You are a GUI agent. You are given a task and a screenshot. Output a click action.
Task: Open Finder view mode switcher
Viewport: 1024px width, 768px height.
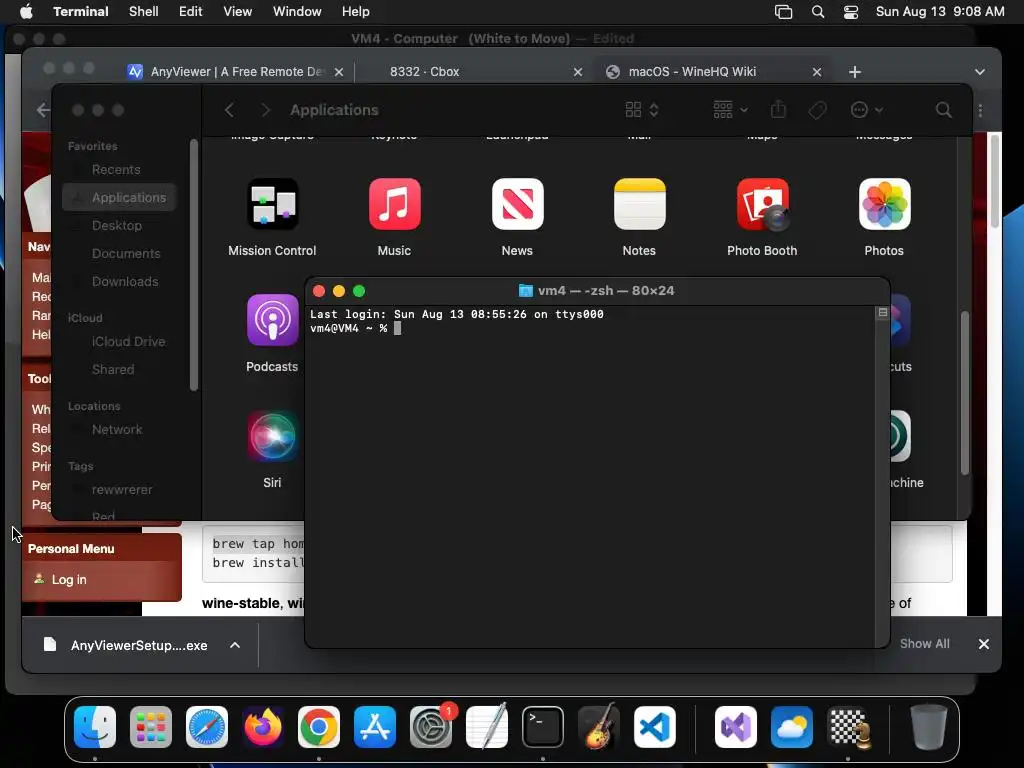[642, 110]
